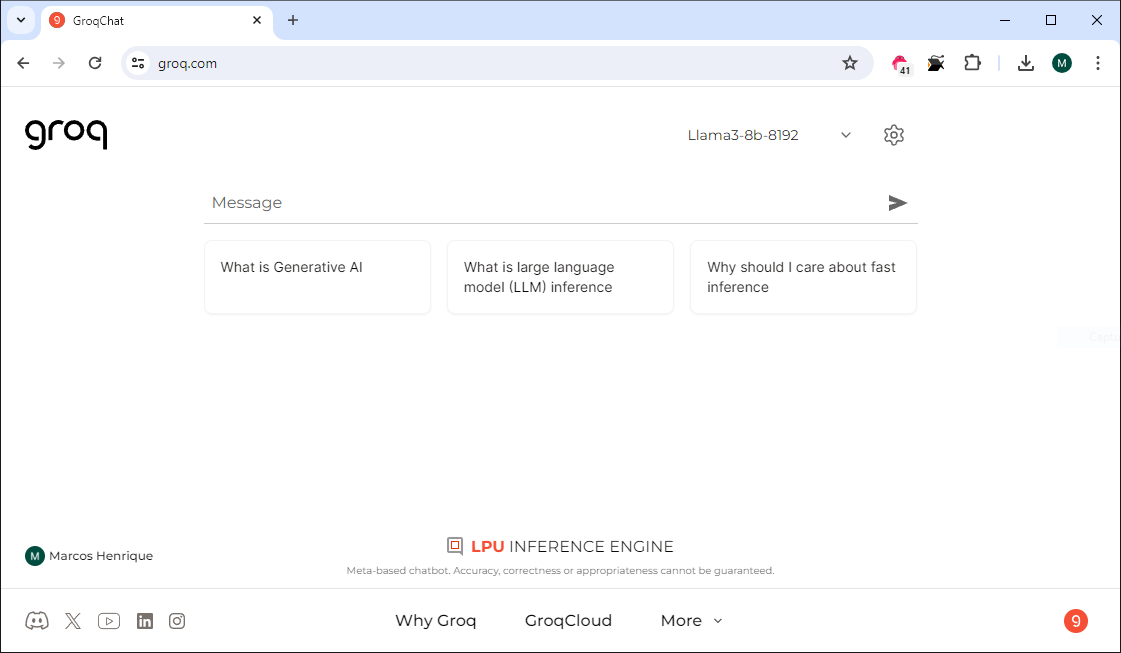This screenshot has height=653, width=1121.
Task: Open Groq's Discord page
Action: point(37,621)
